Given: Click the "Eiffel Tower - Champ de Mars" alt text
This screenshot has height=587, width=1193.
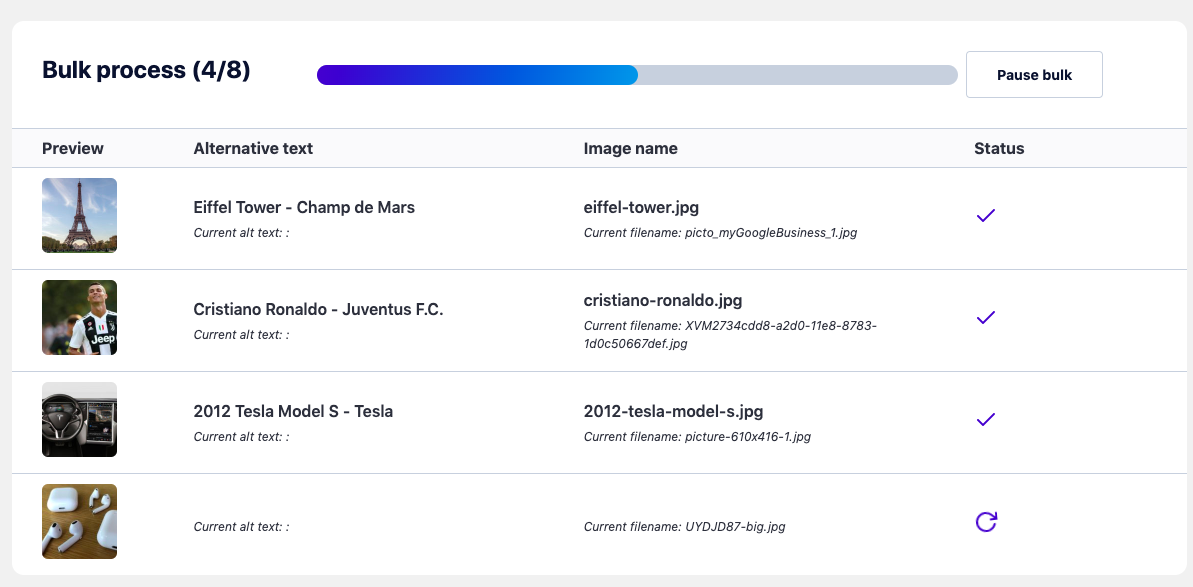Looking at the screenshot, I should pyautogui.click(x=304, y=207).
